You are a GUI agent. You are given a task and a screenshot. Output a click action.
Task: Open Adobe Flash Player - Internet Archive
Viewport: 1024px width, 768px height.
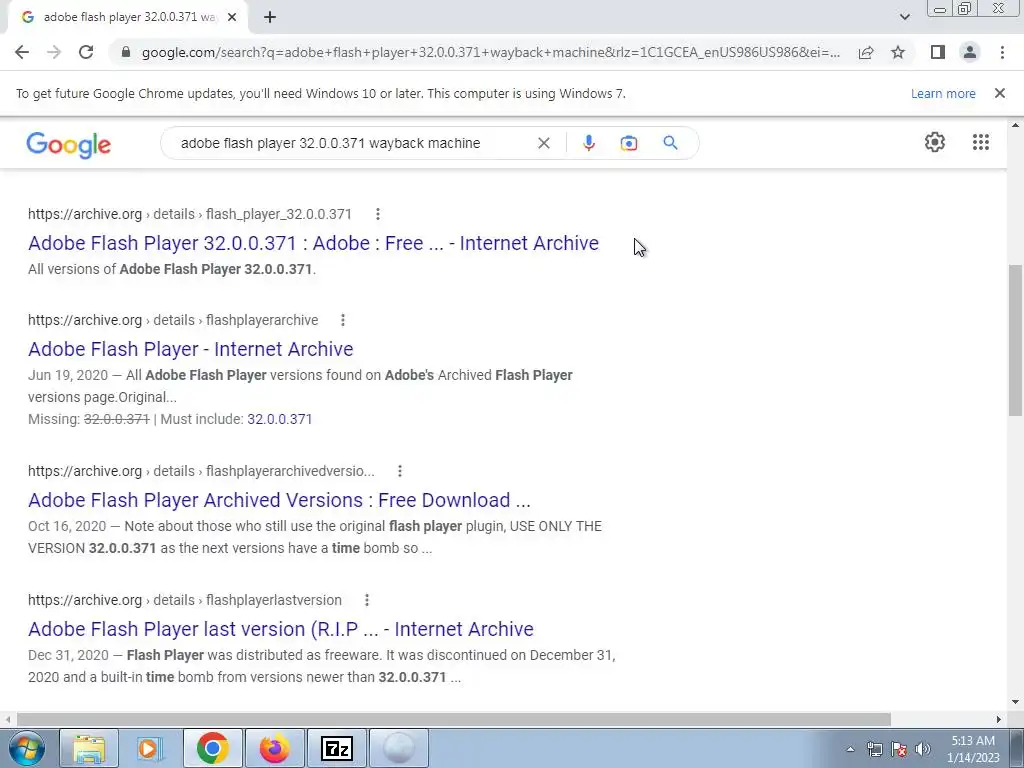coord(191,349)
